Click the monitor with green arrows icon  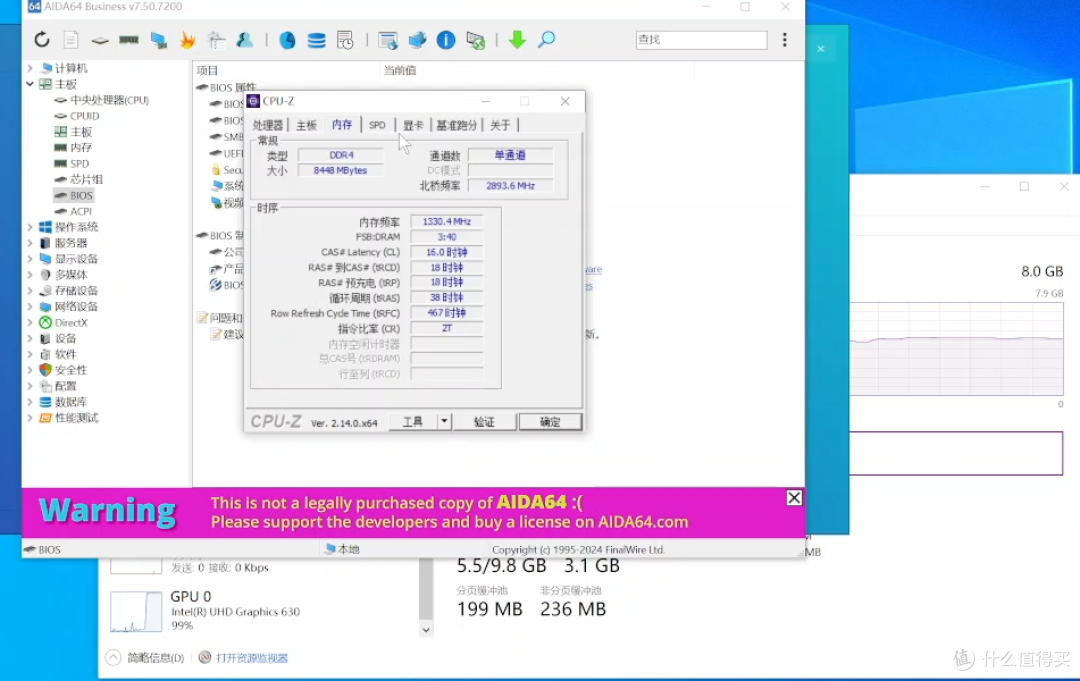click(x=475, y=40)
